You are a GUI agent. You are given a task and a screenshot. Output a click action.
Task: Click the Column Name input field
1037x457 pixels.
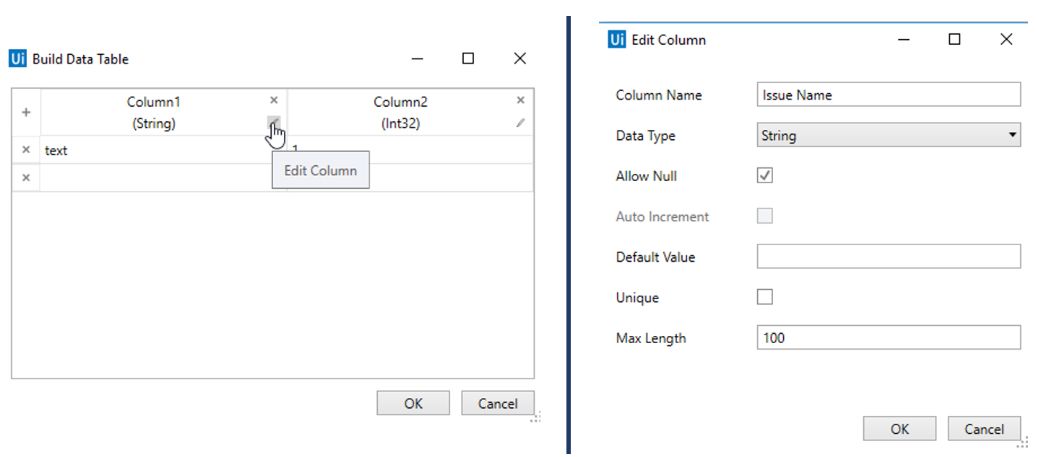click(888, 95)
